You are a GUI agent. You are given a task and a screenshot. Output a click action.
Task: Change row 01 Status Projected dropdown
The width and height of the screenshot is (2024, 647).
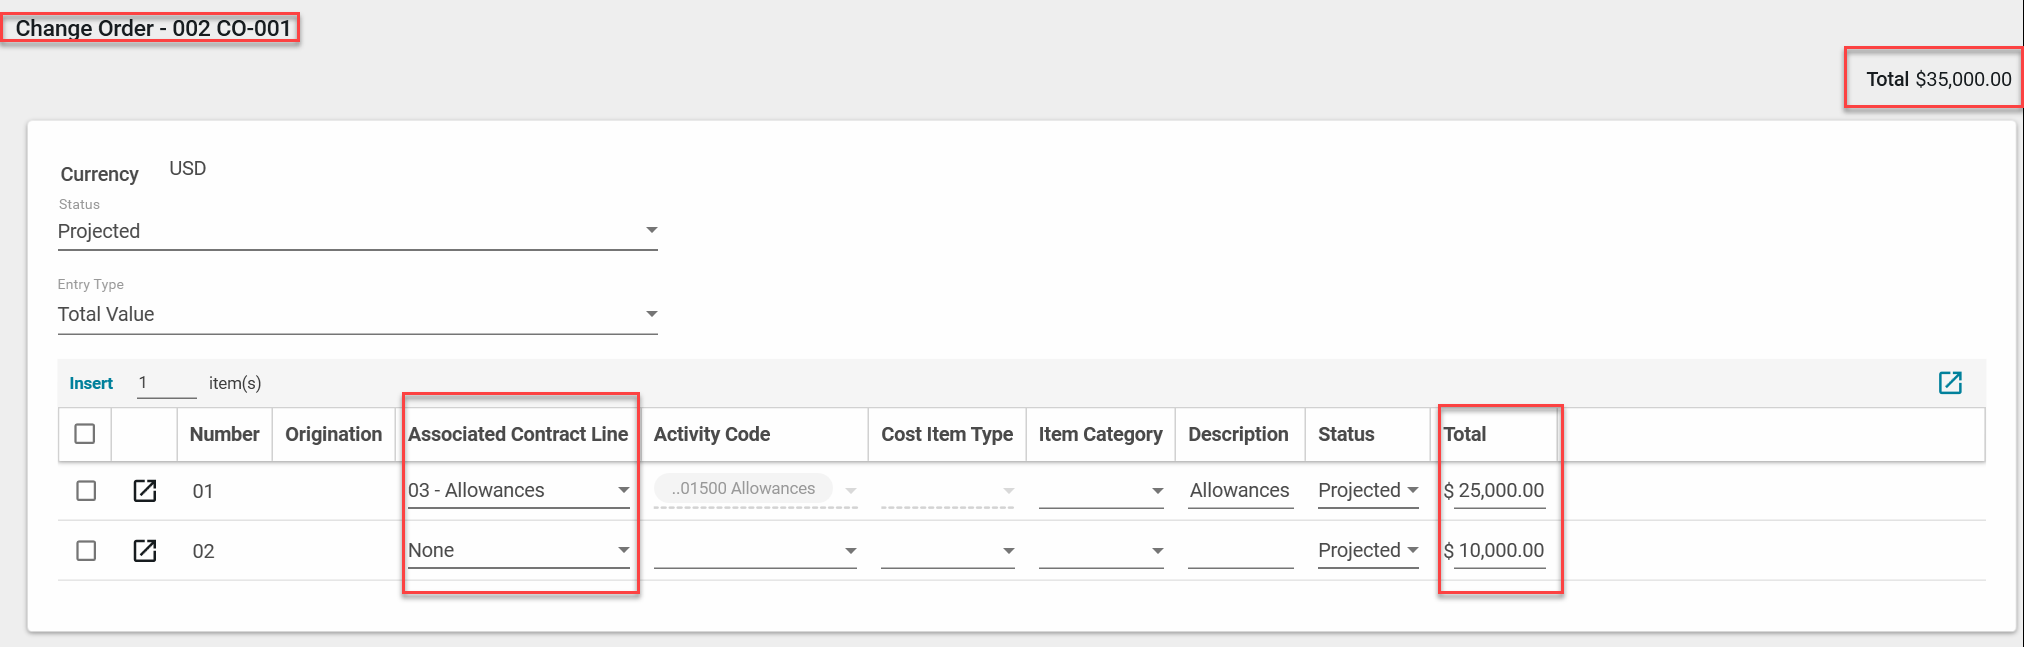click(1367, 490)
